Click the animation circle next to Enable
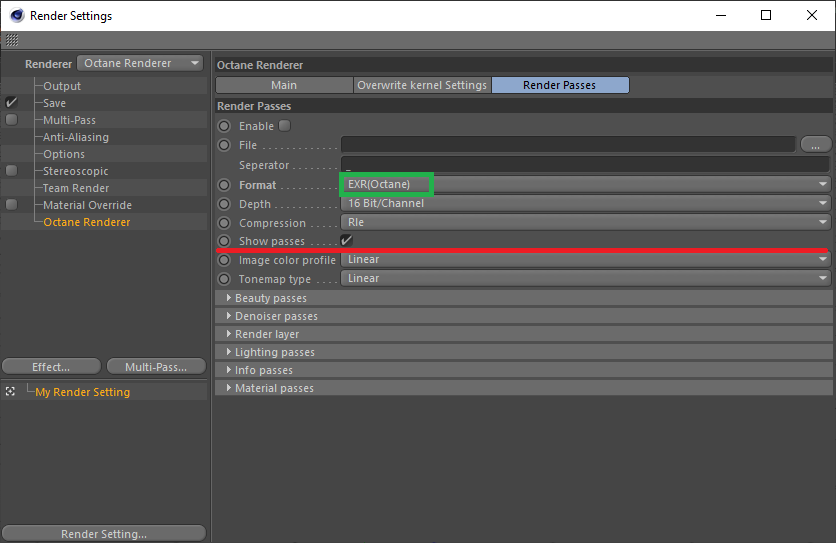Screen dimensions: 836x543 (224, 126)
